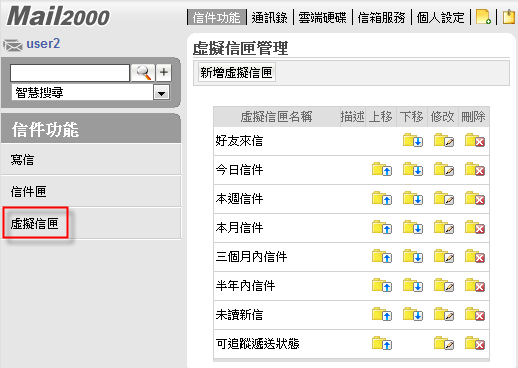This screenshot has width=518, height=368.
Task: Move down the 本月信件 folder
Action: (x=413, y=228)
